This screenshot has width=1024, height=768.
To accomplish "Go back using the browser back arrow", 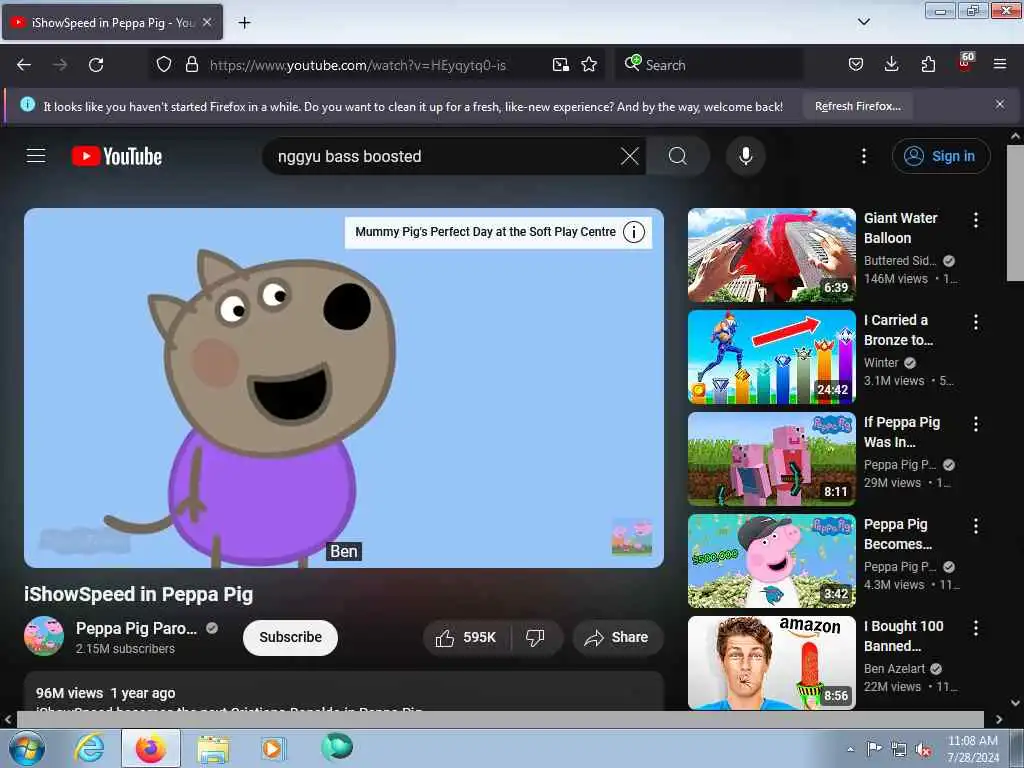I will (24, 65).
